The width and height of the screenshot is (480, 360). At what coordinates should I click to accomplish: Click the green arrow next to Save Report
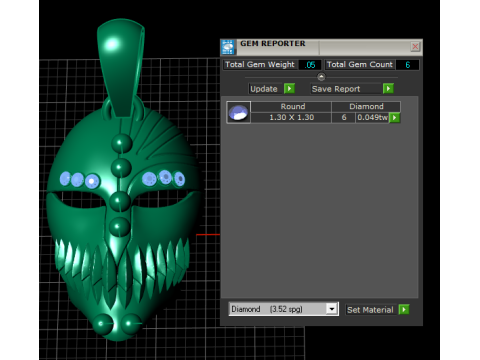pyautogui.click(x=388, y=89)
